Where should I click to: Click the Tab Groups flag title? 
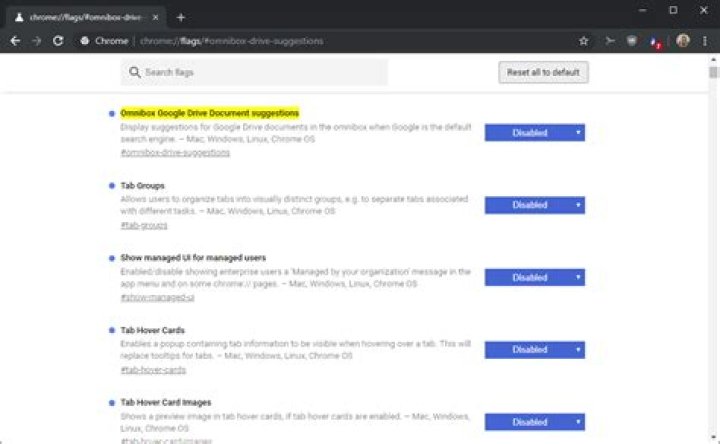[142, 185]
